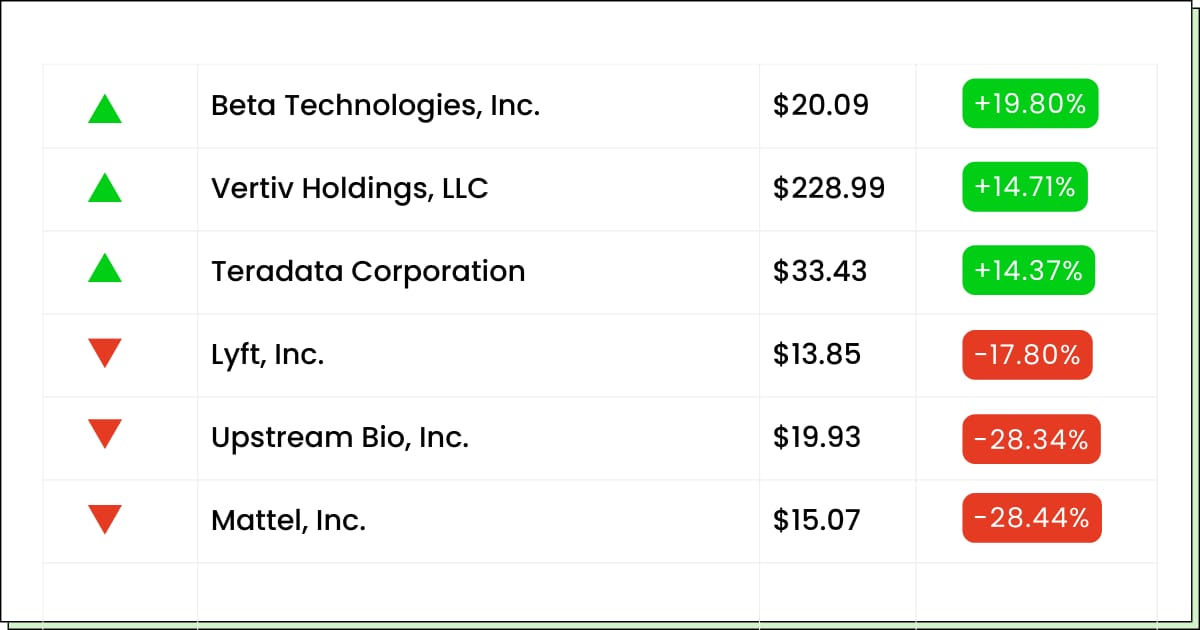Click the -17.80% red change badge
This screenshot has width=1200, height=630.
tap(1027, 355)
